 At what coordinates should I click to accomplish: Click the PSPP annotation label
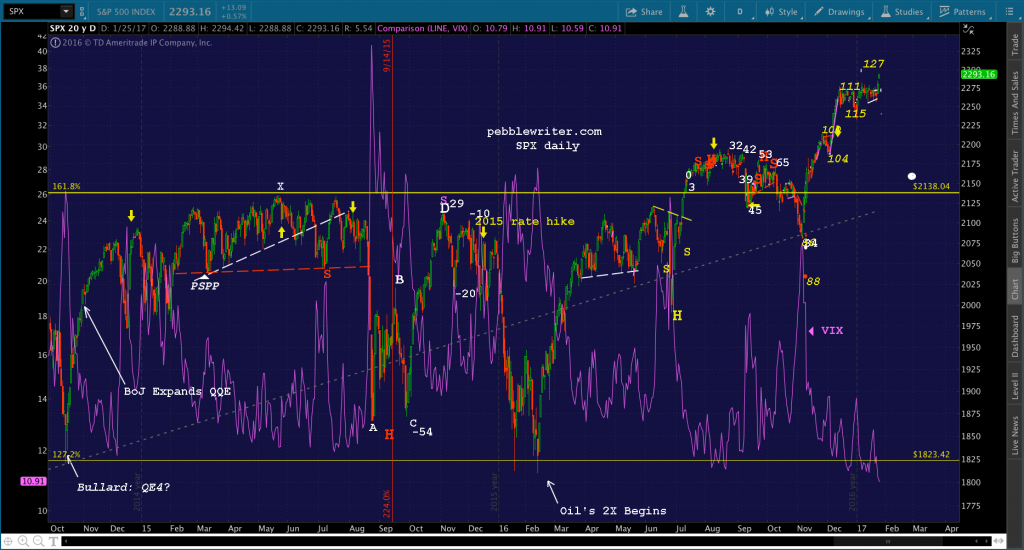point(205,285)
